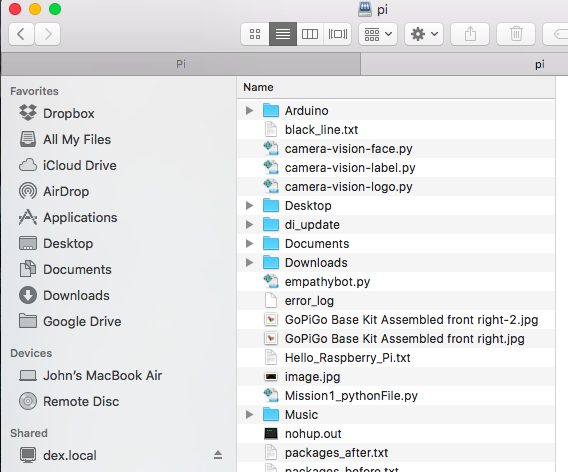
Task: Expand the Desktop folder disclosure triangle
Action: point(249,206)
